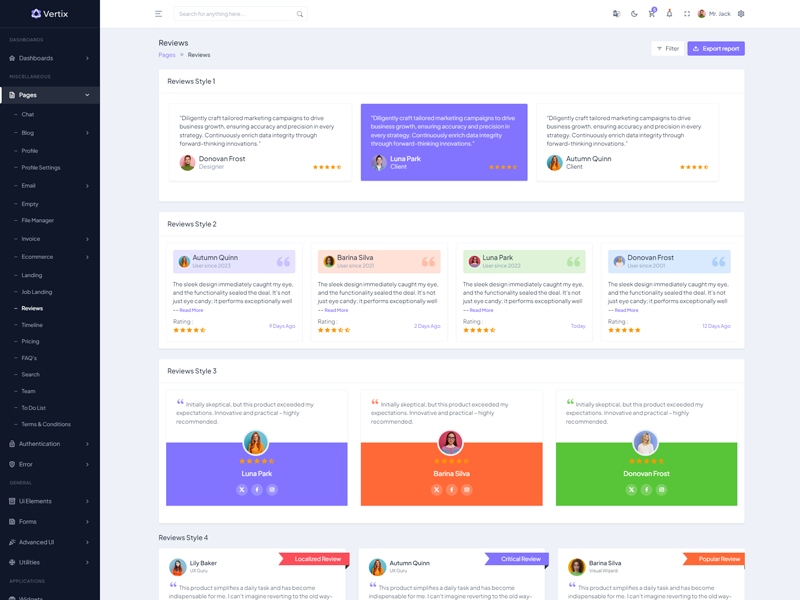The height and width of the screenshot is (600, 800).
Task: Click the search input field
Action: [x=233, y=14]
